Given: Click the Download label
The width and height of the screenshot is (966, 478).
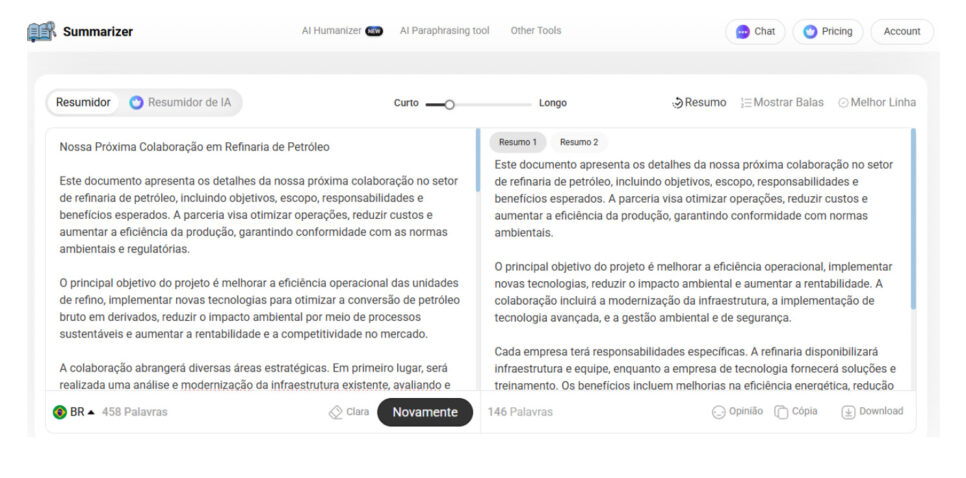Looking at the screenshot, I should point(881,411).
